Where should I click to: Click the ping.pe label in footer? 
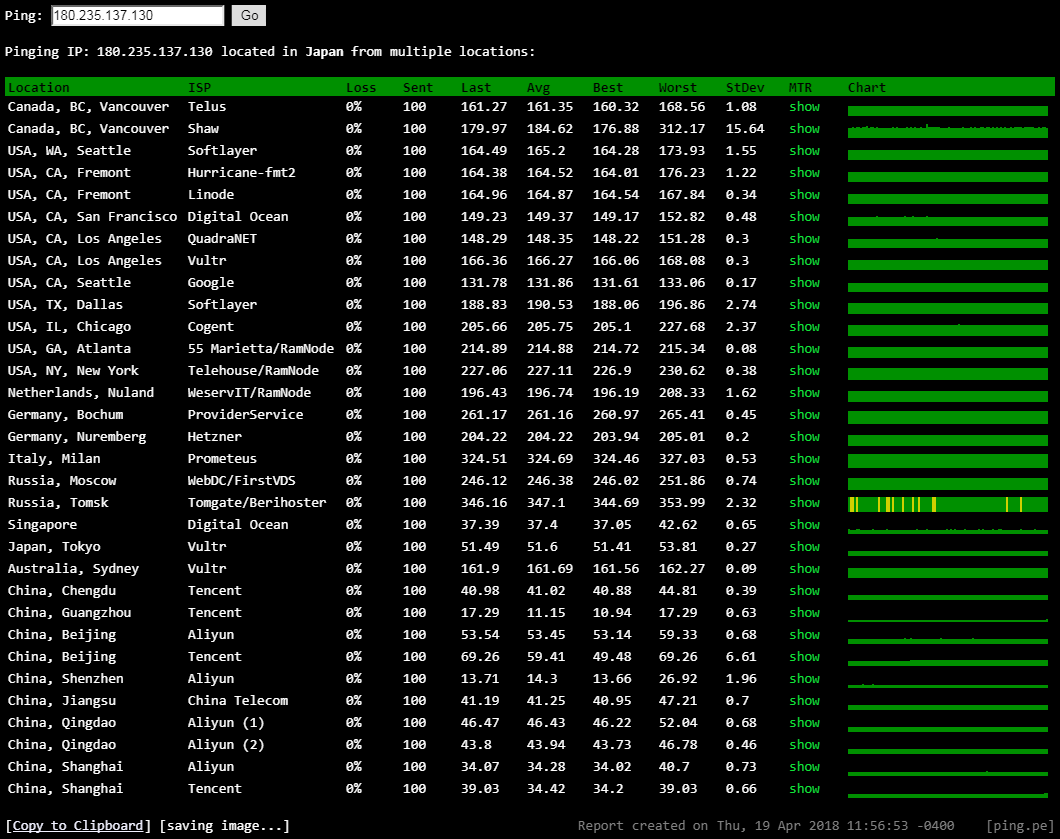tap(1018, 826)
